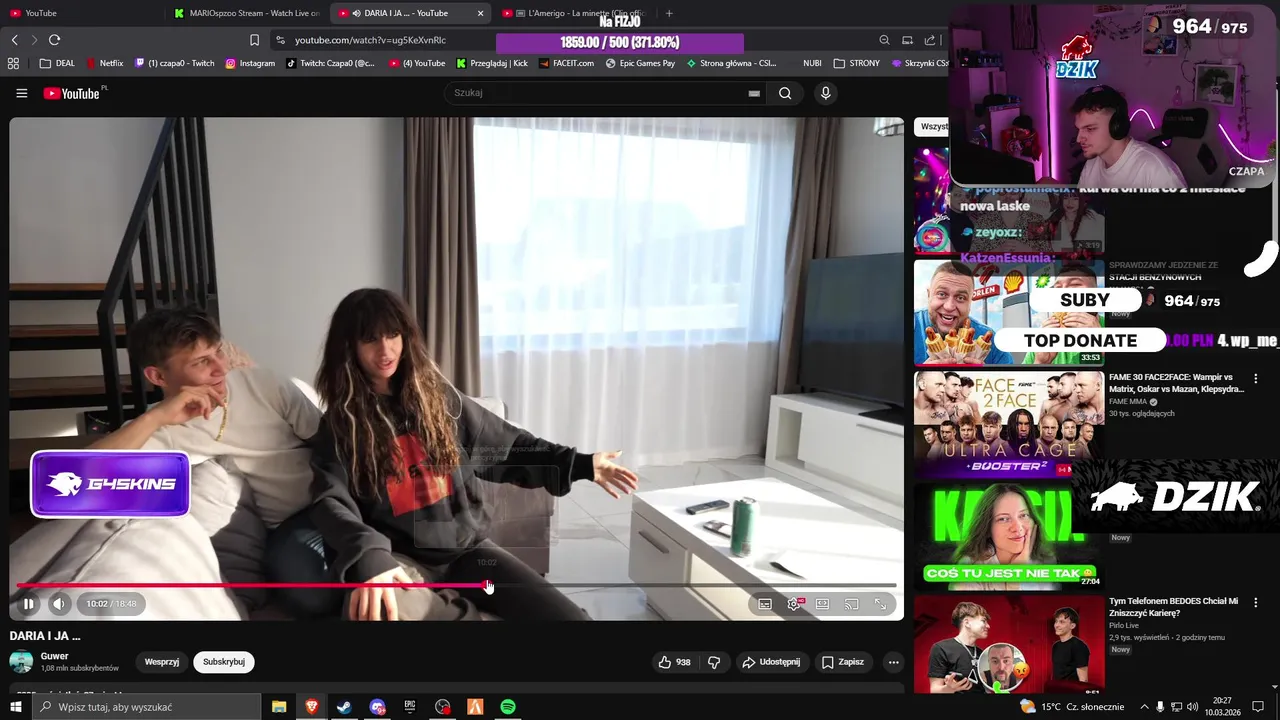
Task: Open options for FAME 30 FACE2FACE video
Action: (x=1256, y=379)
